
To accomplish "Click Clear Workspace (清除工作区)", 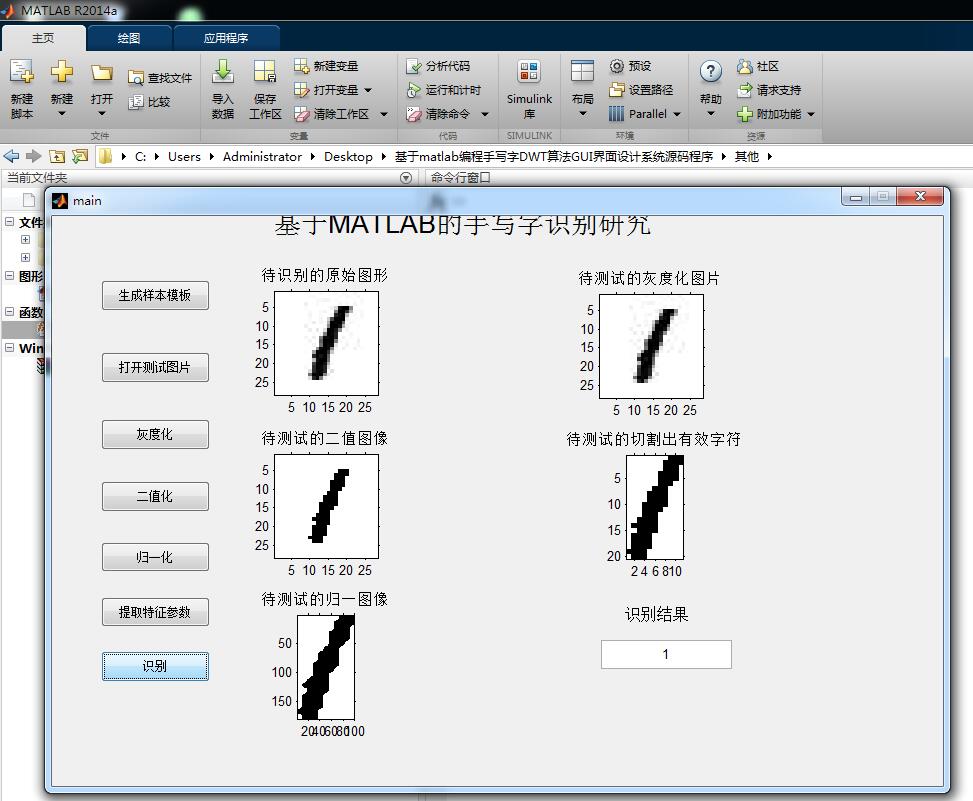I will [x=331, y=114].
